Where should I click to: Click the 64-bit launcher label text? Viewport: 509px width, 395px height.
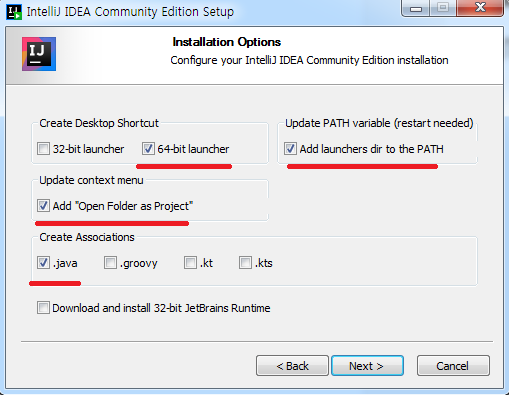click(x=193, y=149)
